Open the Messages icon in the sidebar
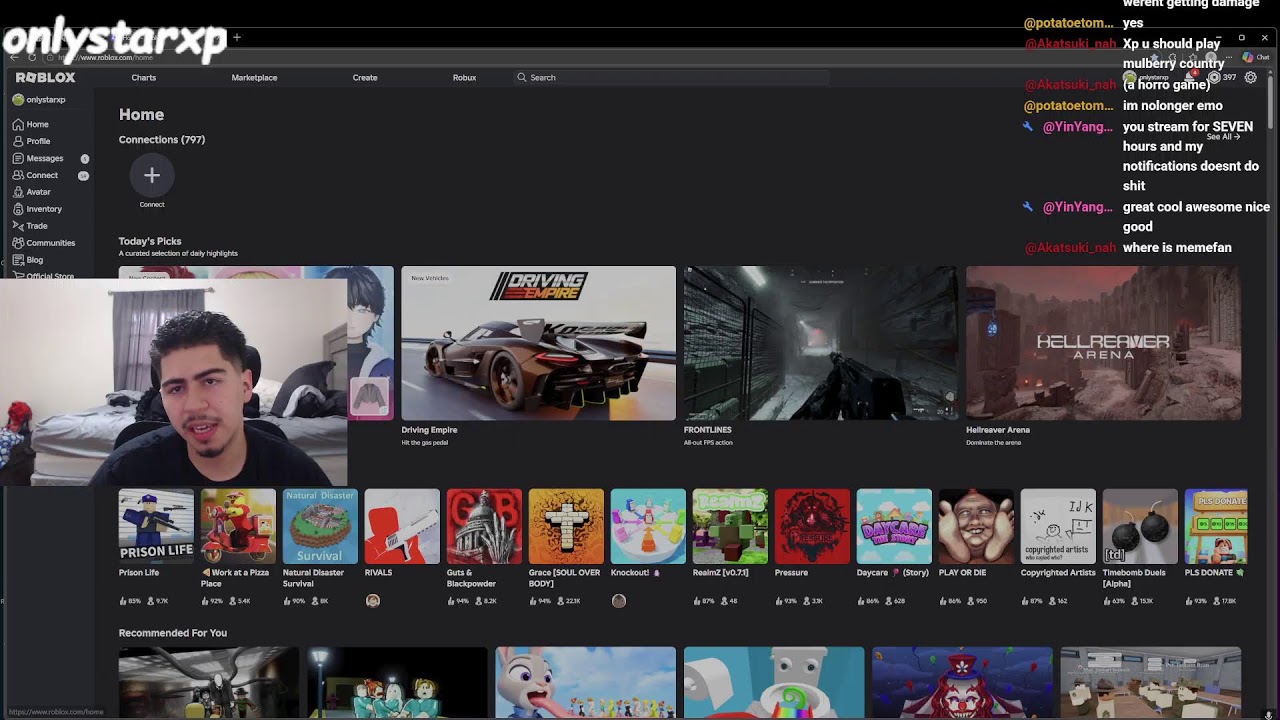Viewport: 1280px width, 720px height. pyautogui.click(x=18, y=158)
